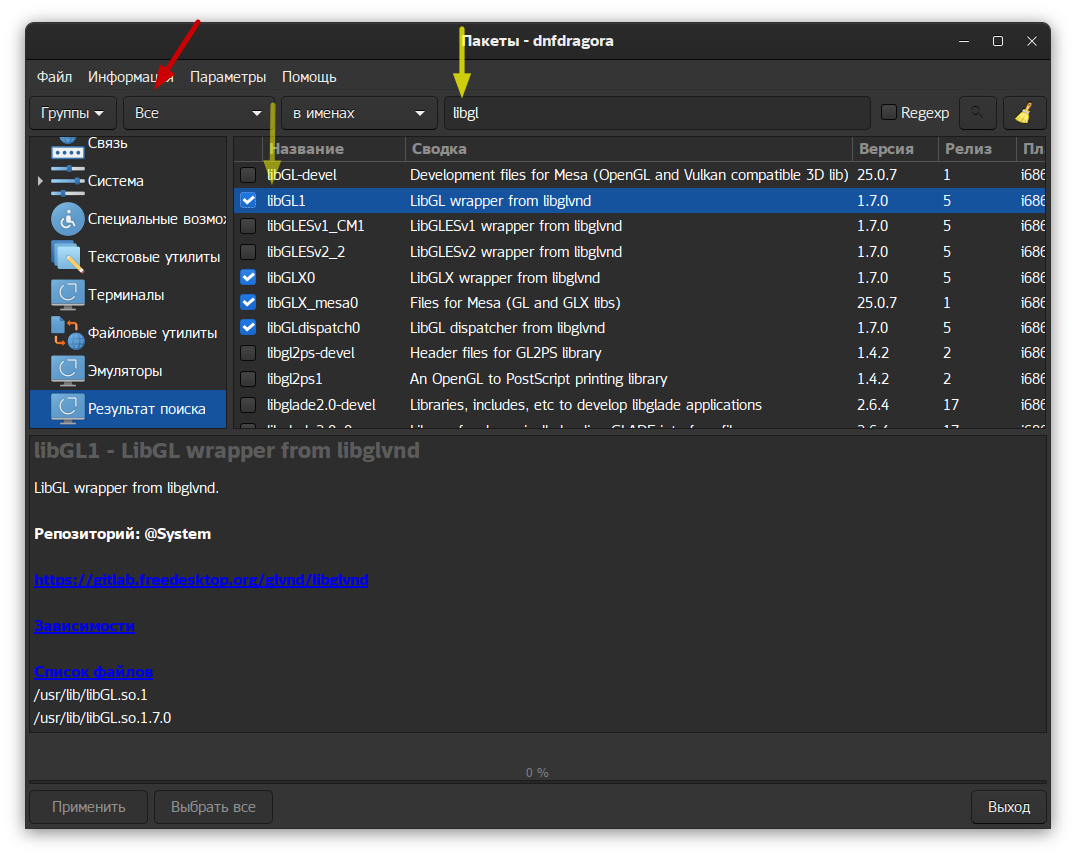Select the Специальные возможности accessibility icon
Screen dimensions: 1076x857
click(67, 218)
